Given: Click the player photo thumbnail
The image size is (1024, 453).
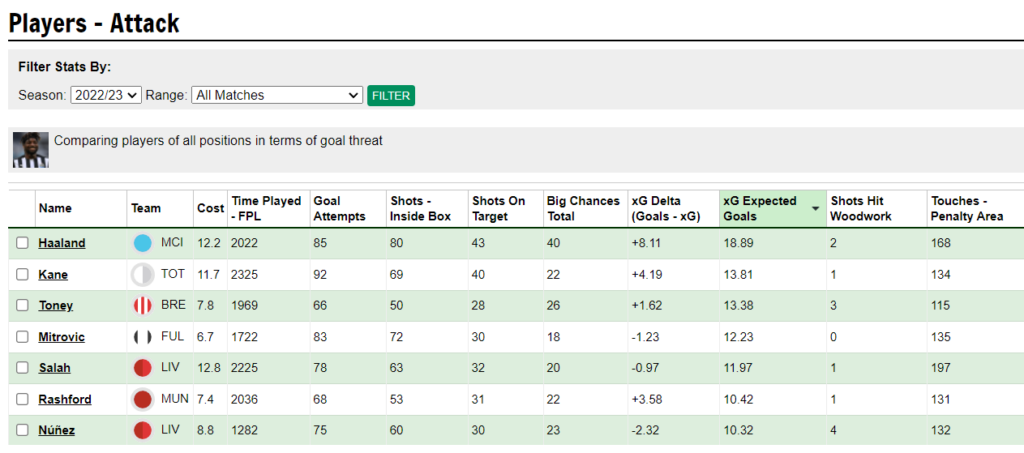Looking at the screenshot, I should coord(31,150).
